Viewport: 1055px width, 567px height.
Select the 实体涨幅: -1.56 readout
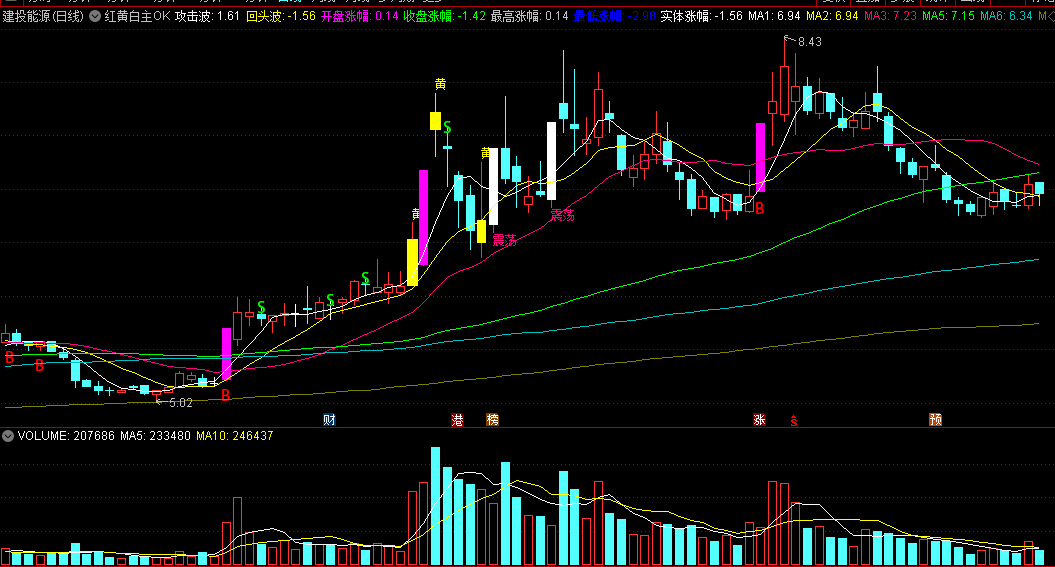click(702, 15)
